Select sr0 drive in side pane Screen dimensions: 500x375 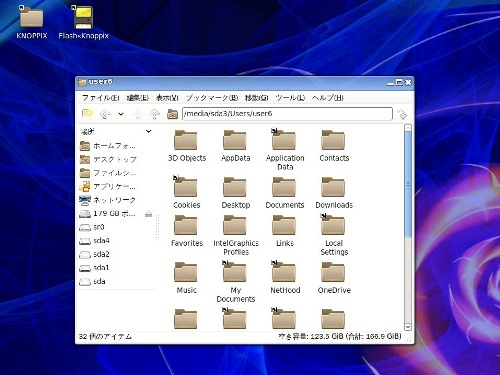pyautogui.click(x=92, y=227)
